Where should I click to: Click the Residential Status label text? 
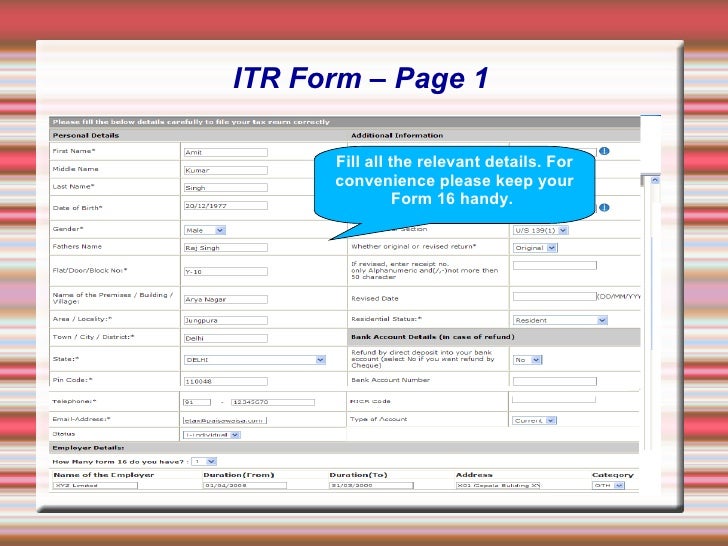386,319
